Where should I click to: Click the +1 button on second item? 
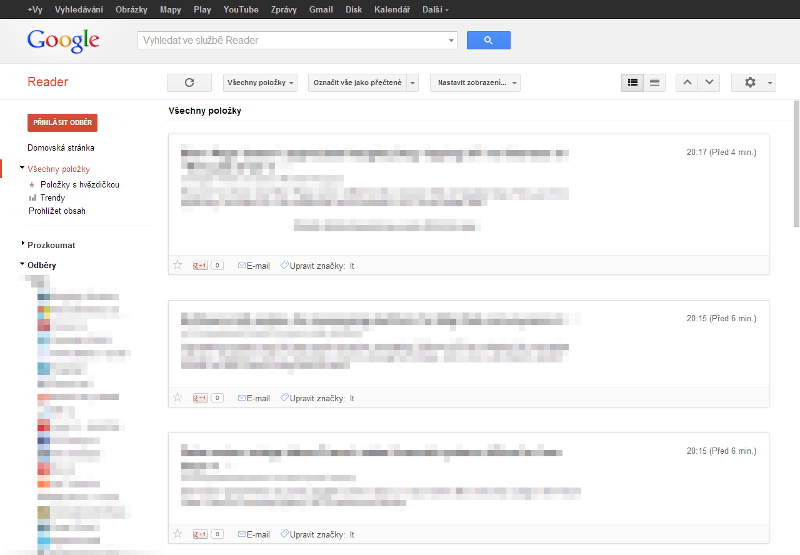pyautogui.click(x=200, y=398)
